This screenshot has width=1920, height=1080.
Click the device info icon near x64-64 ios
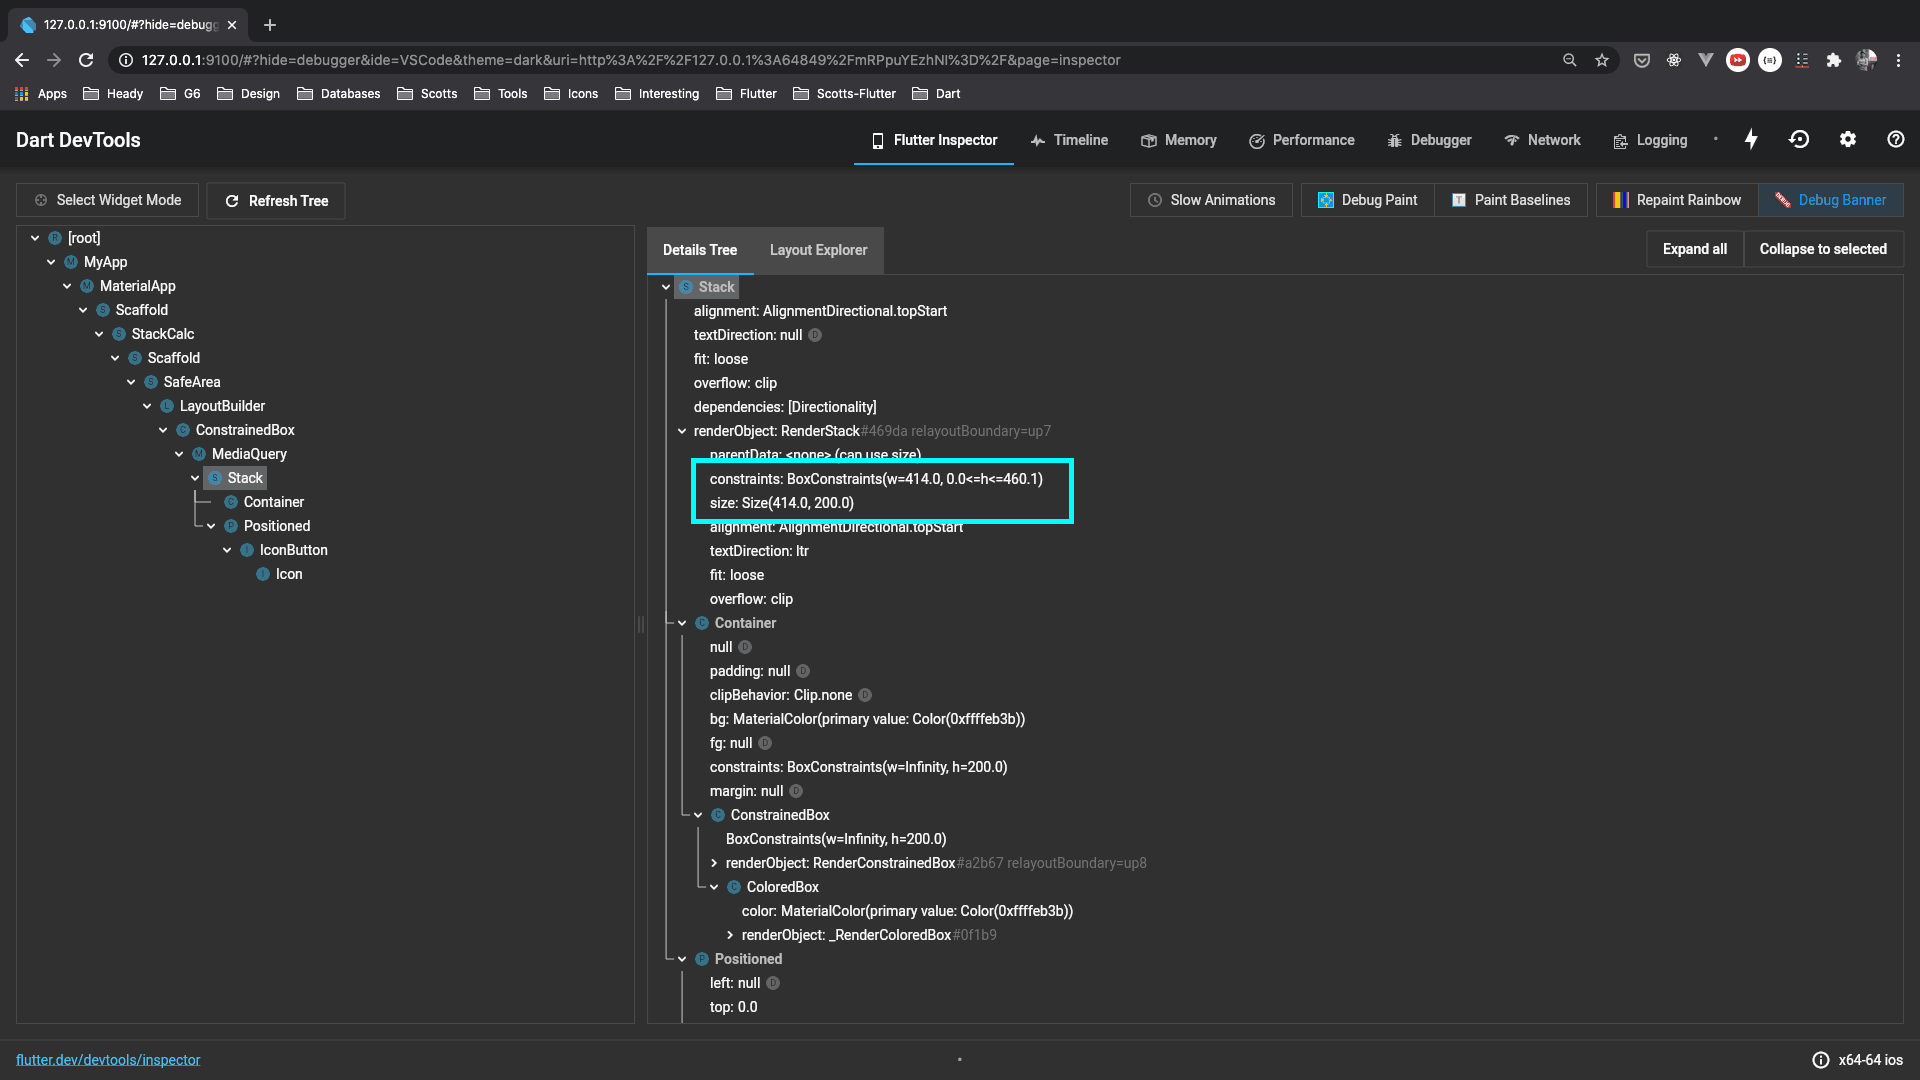pos(1821,1060)
